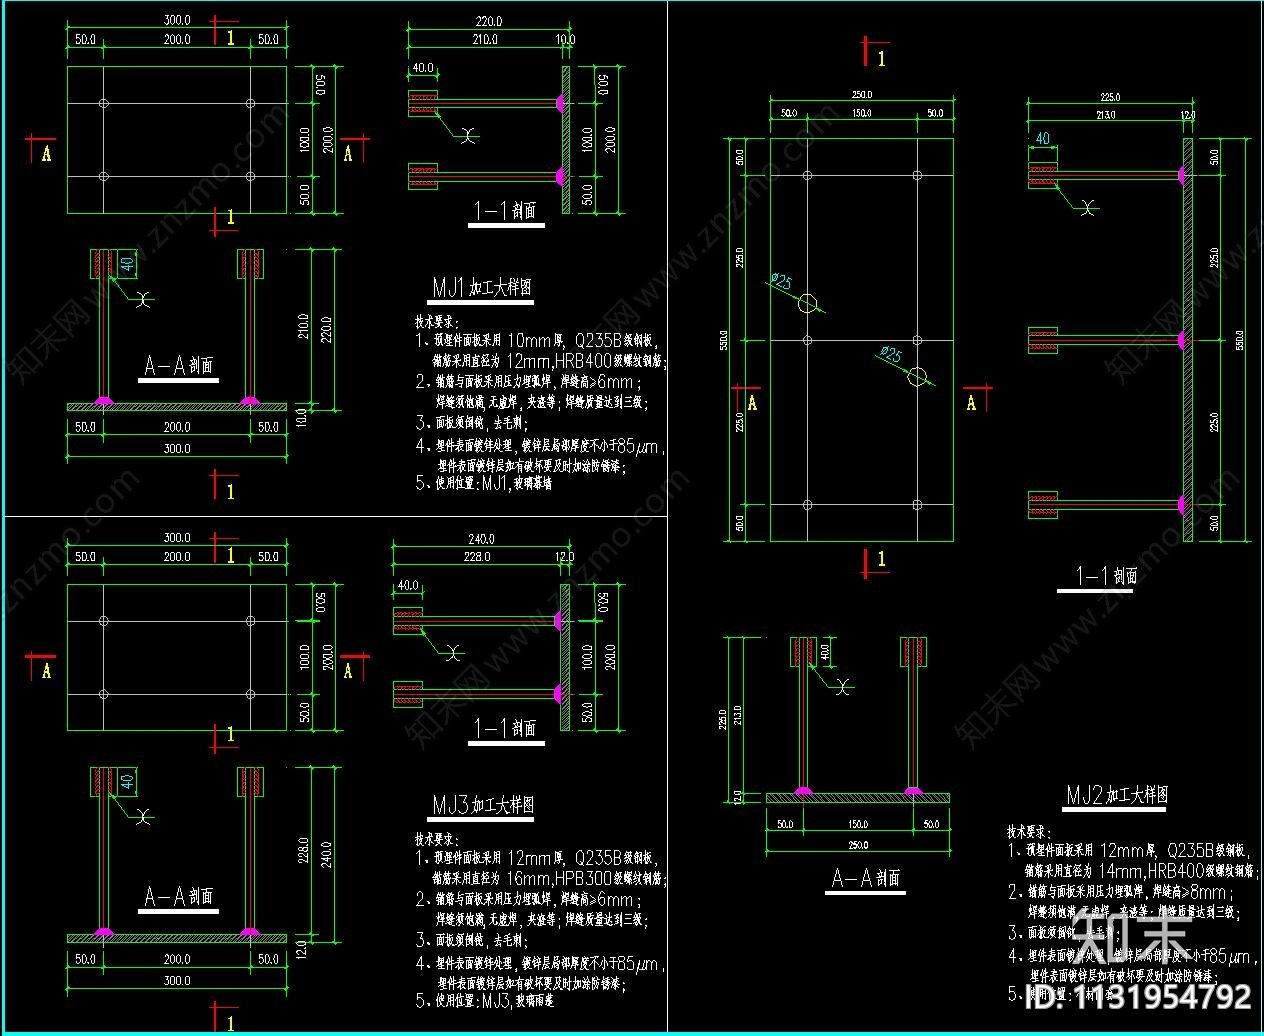This screenshot has height=1036, width=1264.
Task: Click the A-A 剖面 label of MJ2
Action: click(866, 878)
